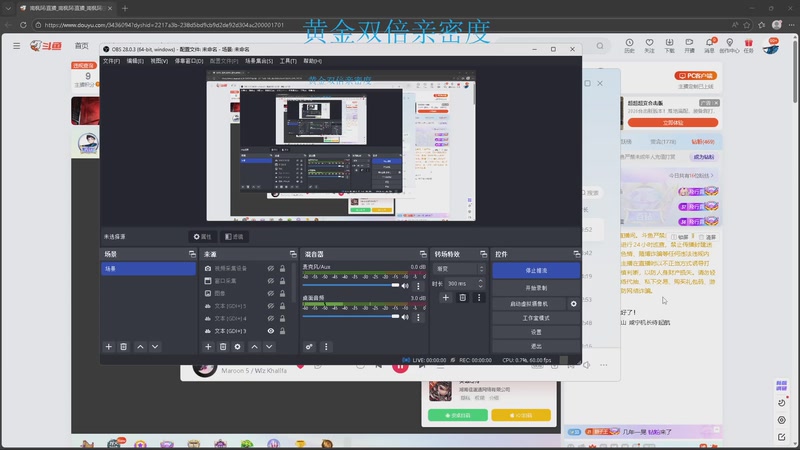
Task: Show the 文本 (GDI+) 4 source via eye icon
Action: pos(271,318)
